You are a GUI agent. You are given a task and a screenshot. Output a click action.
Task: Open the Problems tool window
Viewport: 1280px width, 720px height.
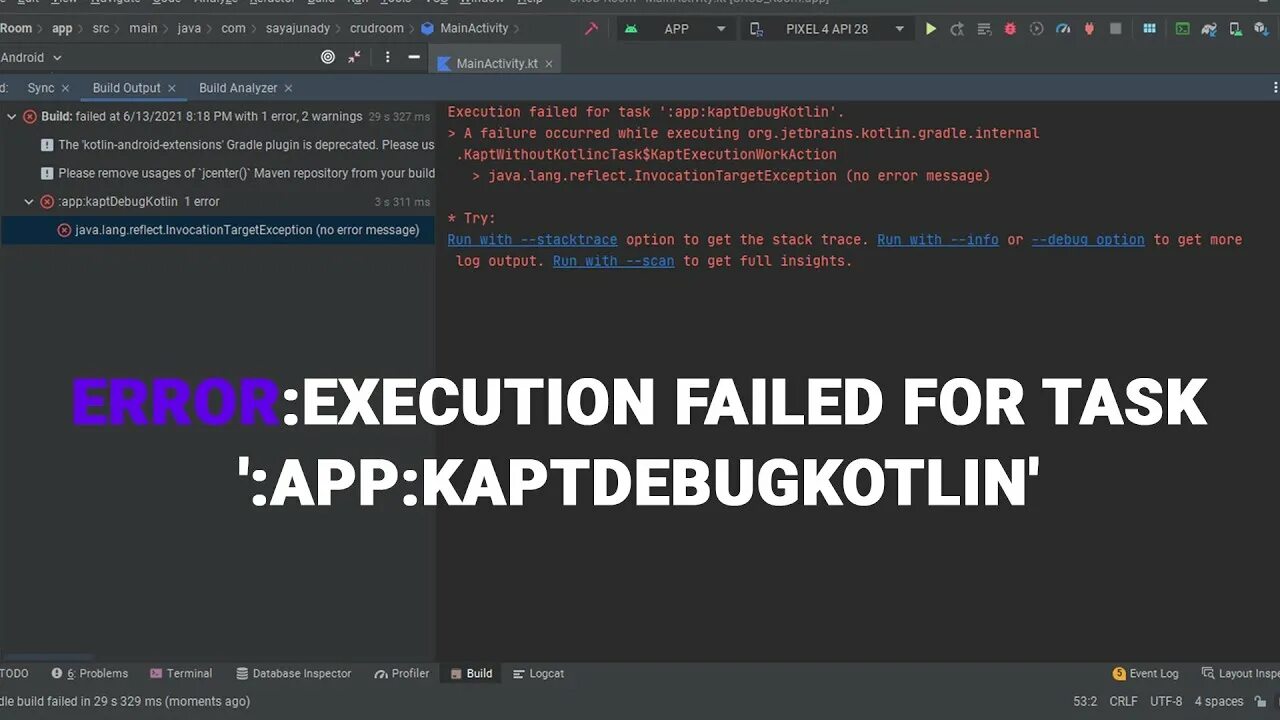tap(90, 674)
